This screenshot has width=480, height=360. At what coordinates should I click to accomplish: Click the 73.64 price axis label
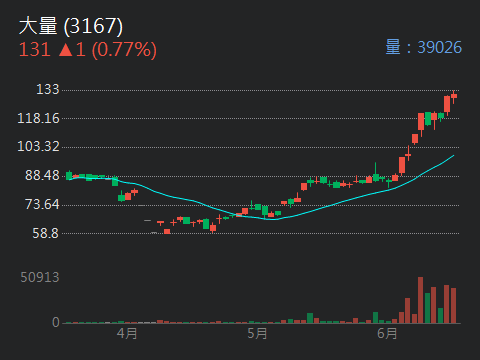click(x=42, y=204)
